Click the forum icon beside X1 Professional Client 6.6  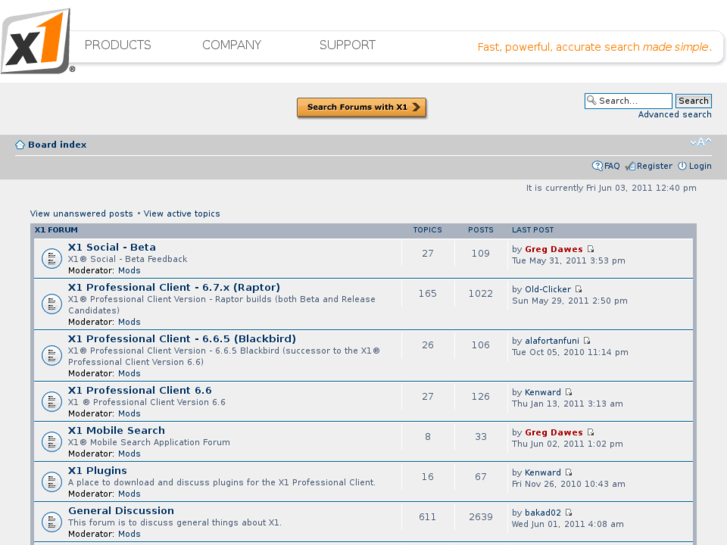[51, 402]
